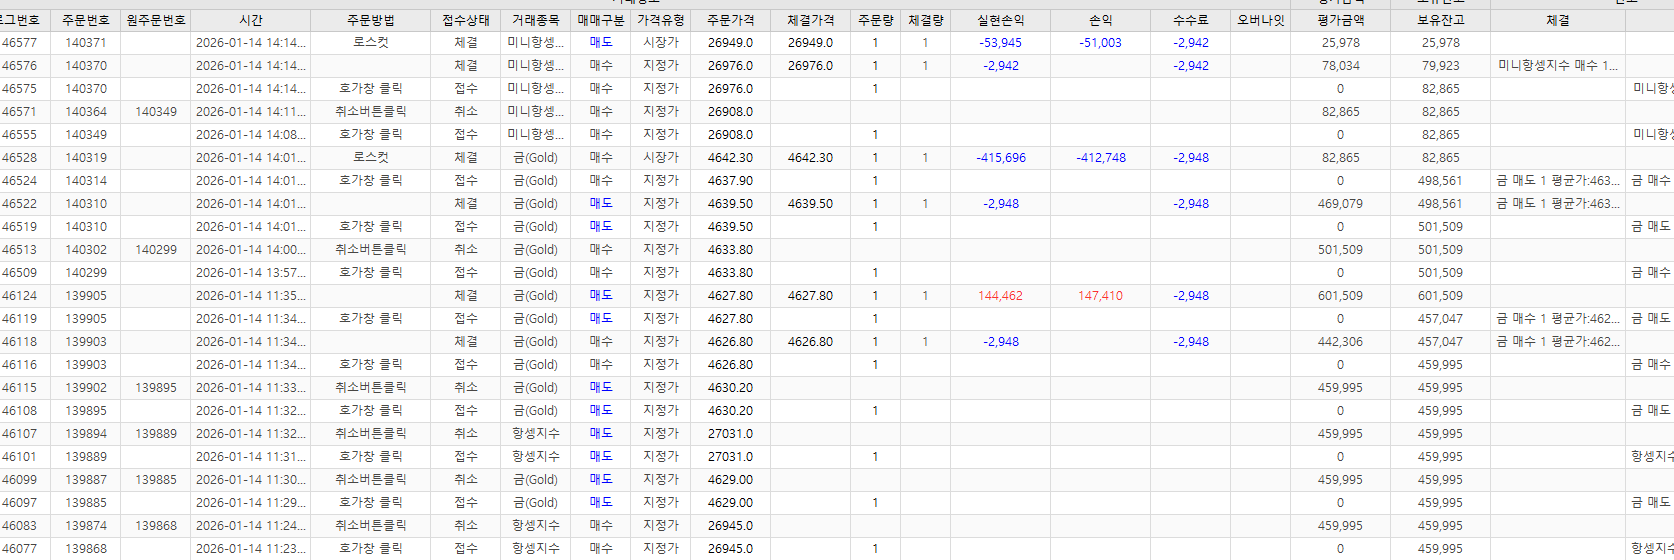Sort by the 매매구분 column header
The width and height of the screenshot is (1674, 560).
(x=601, y=20)
